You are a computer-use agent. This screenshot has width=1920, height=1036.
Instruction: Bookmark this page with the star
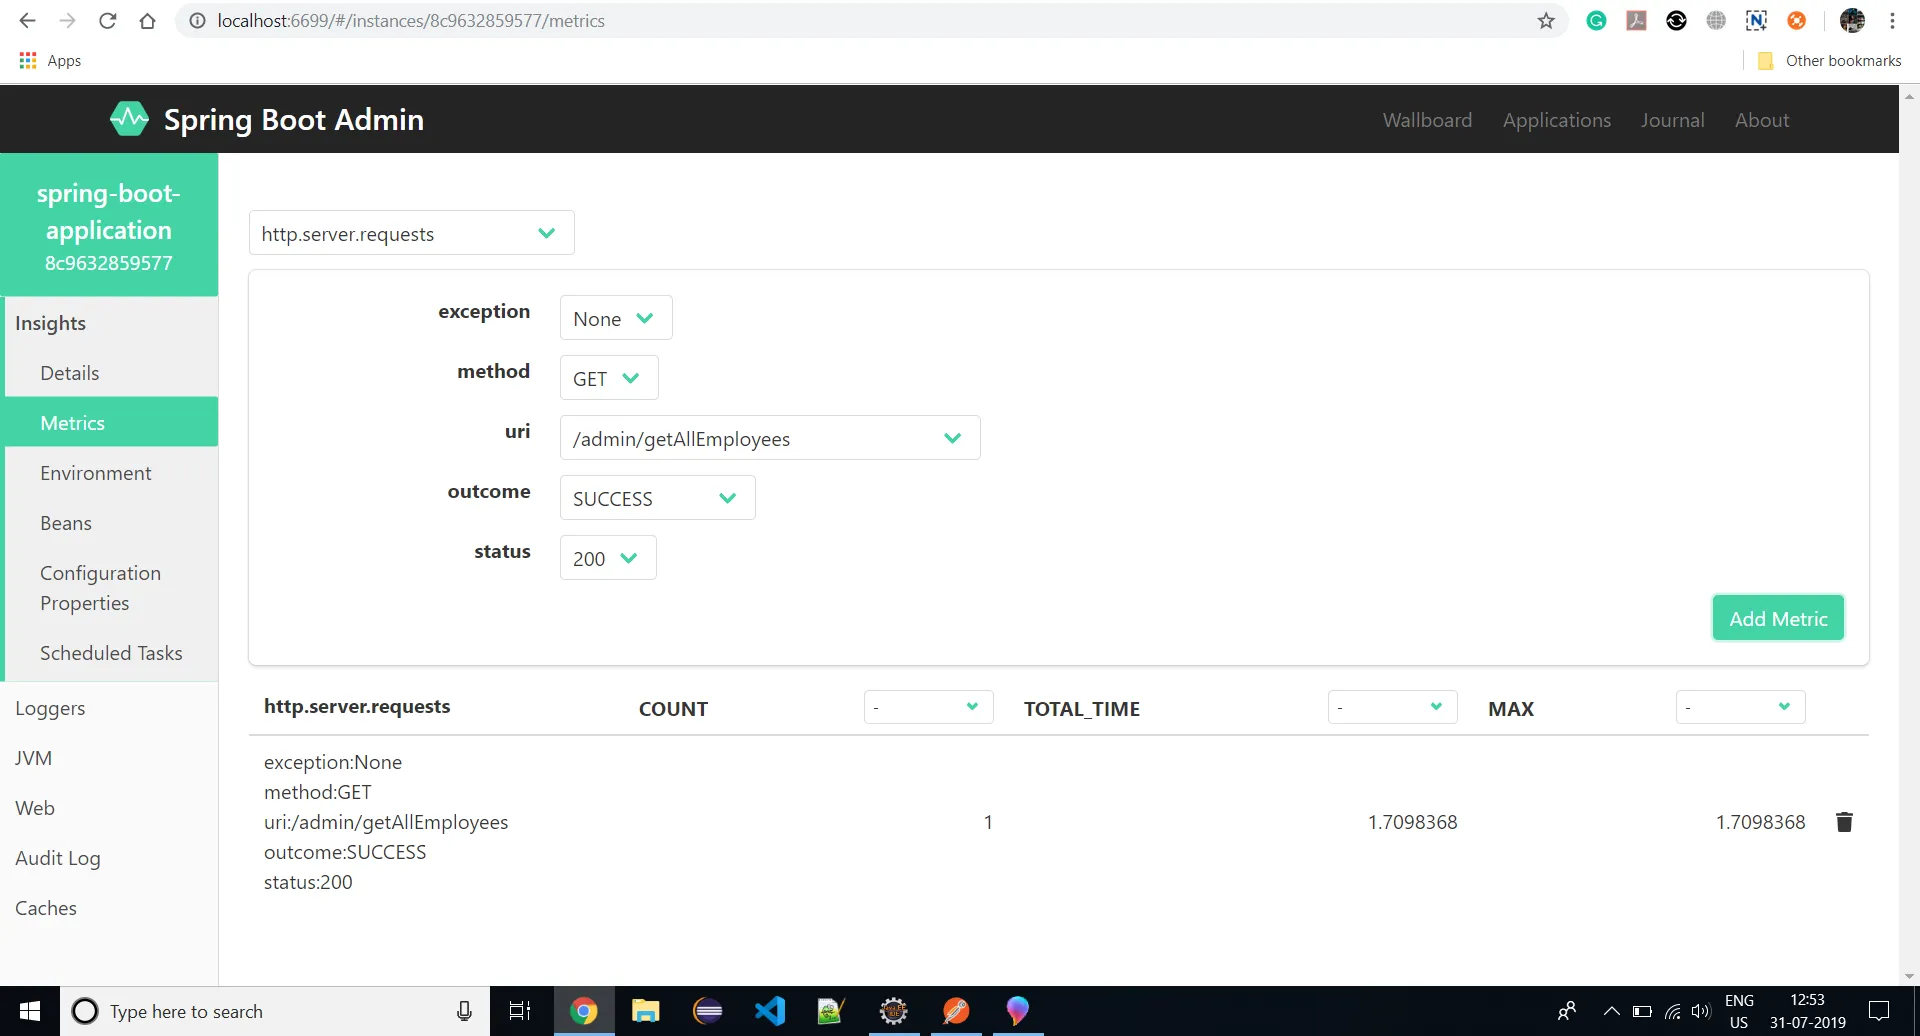(x=1546, y=21)
